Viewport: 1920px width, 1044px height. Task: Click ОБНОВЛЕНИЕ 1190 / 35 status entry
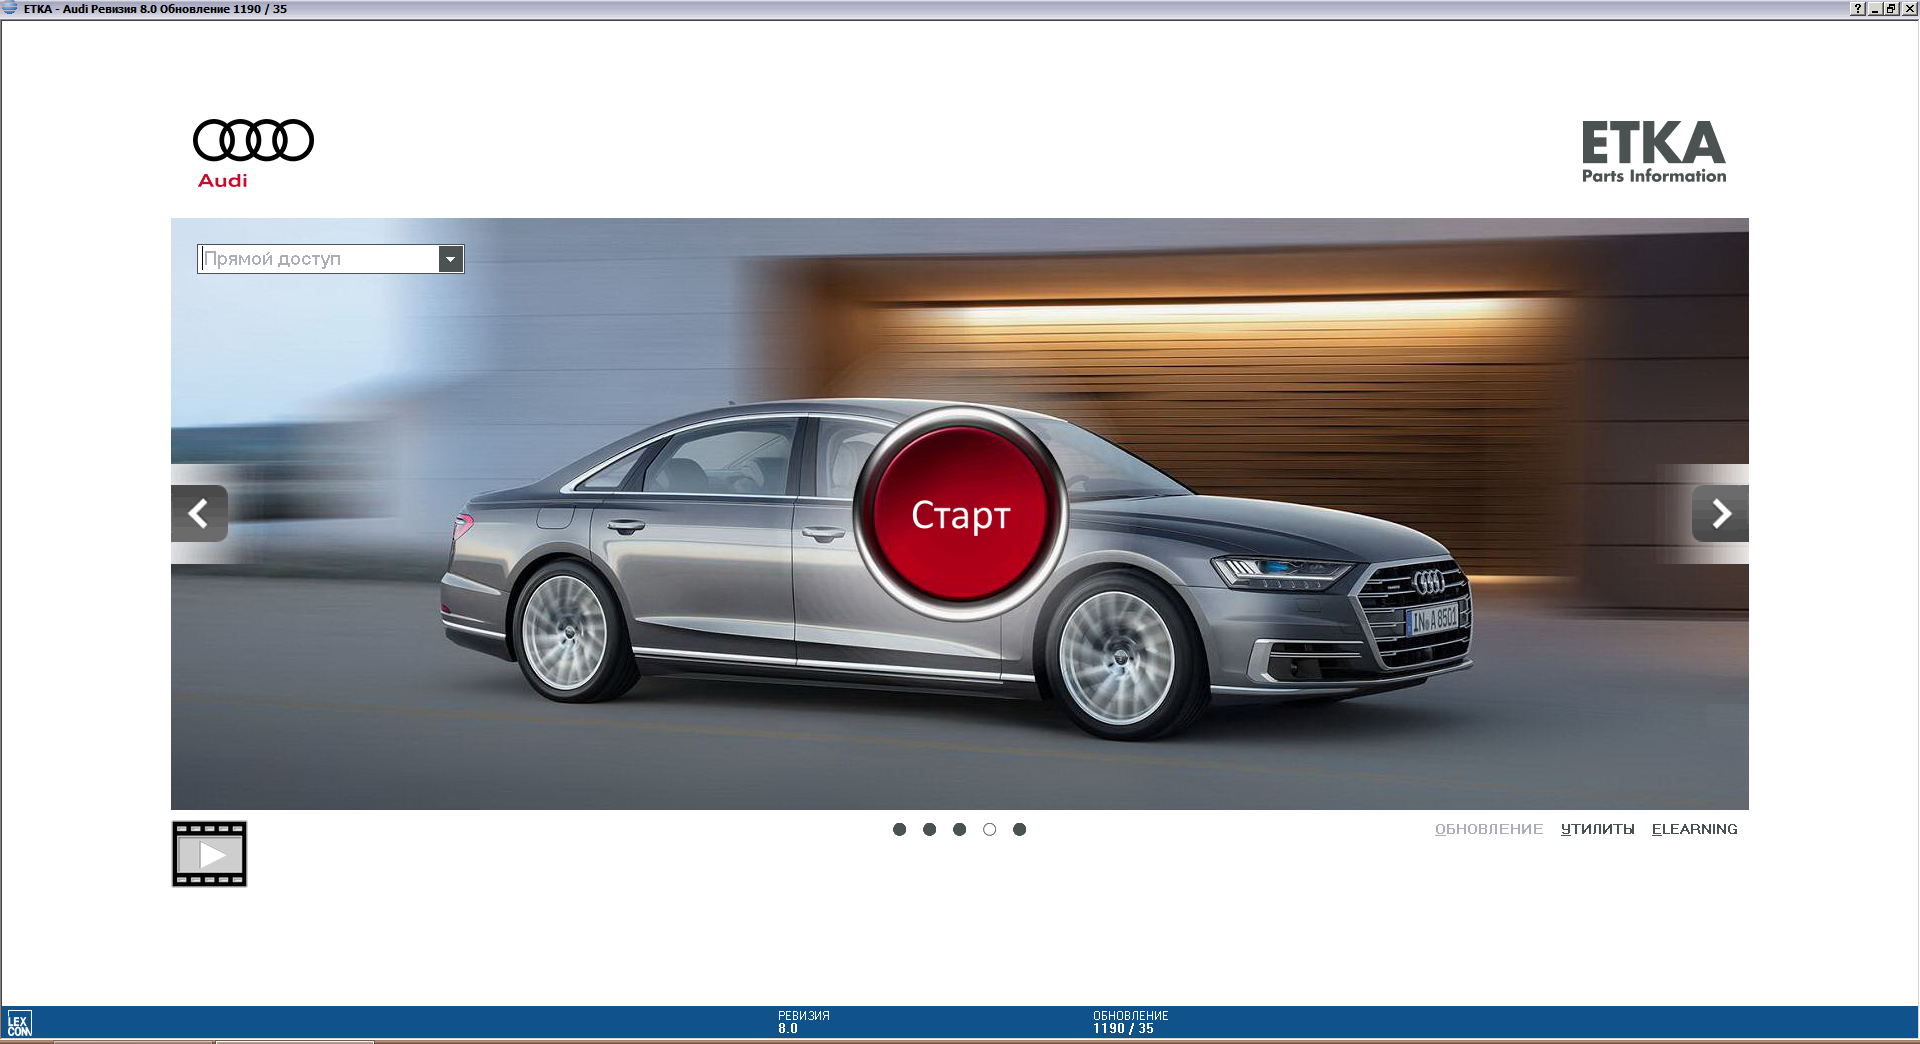click(1130, 1022)
